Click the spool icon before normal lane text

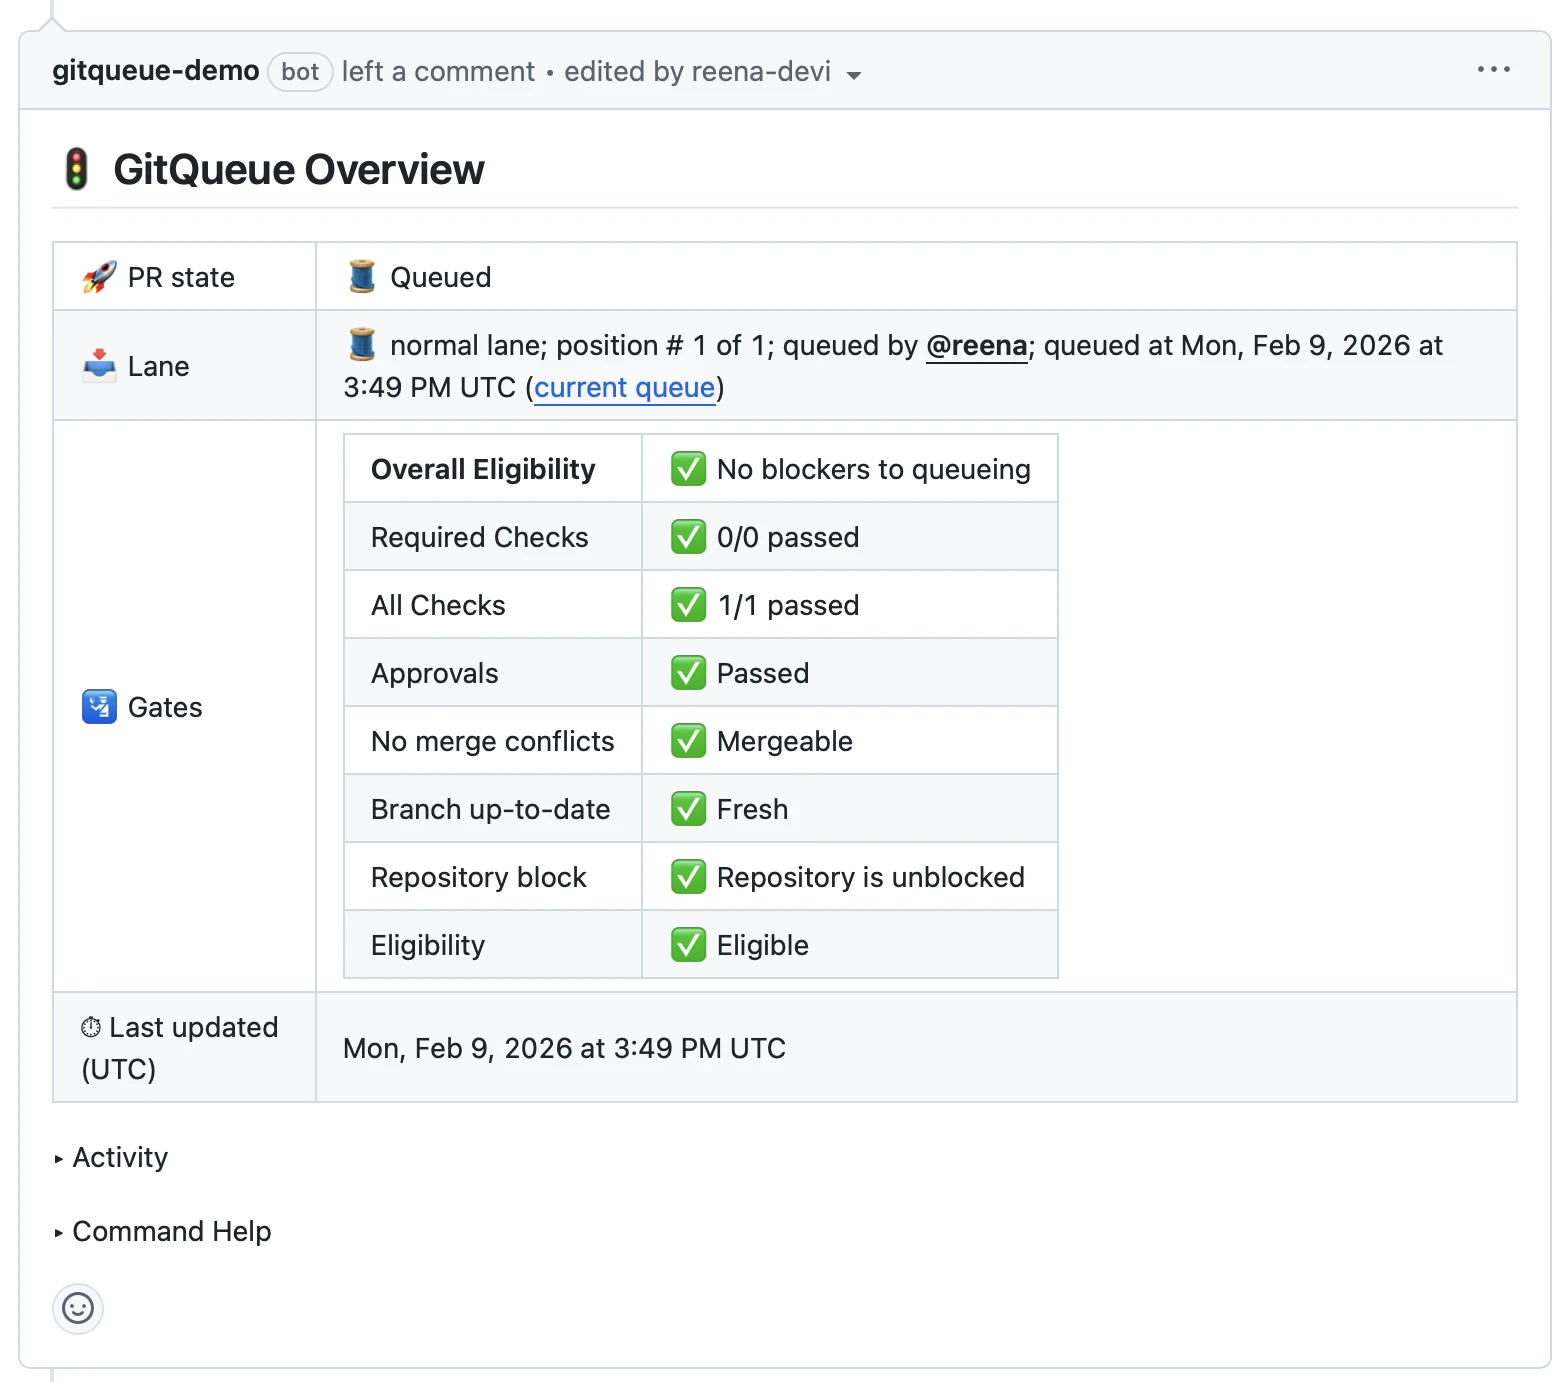point(362,344)
